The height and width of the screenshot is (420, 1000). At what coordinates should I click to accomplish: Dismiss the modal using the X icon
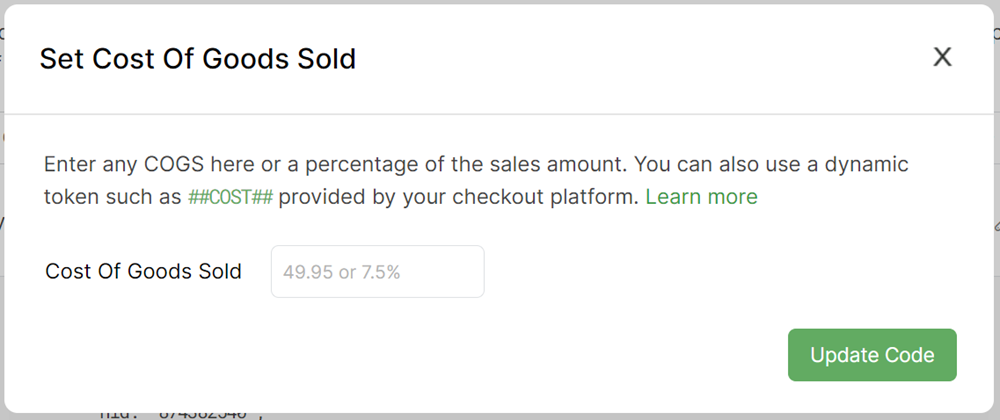(942, 58)
